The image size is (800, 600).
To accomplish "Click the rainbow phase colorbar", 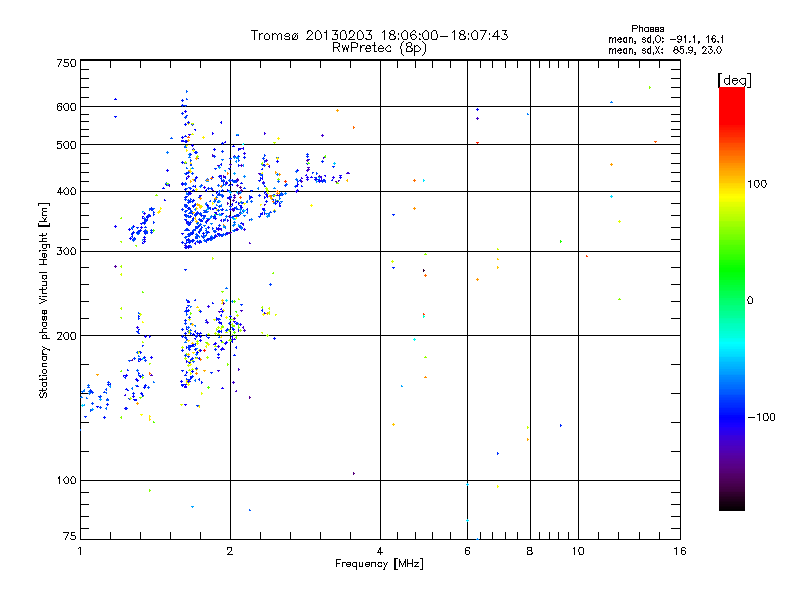I will click(732, 298).
